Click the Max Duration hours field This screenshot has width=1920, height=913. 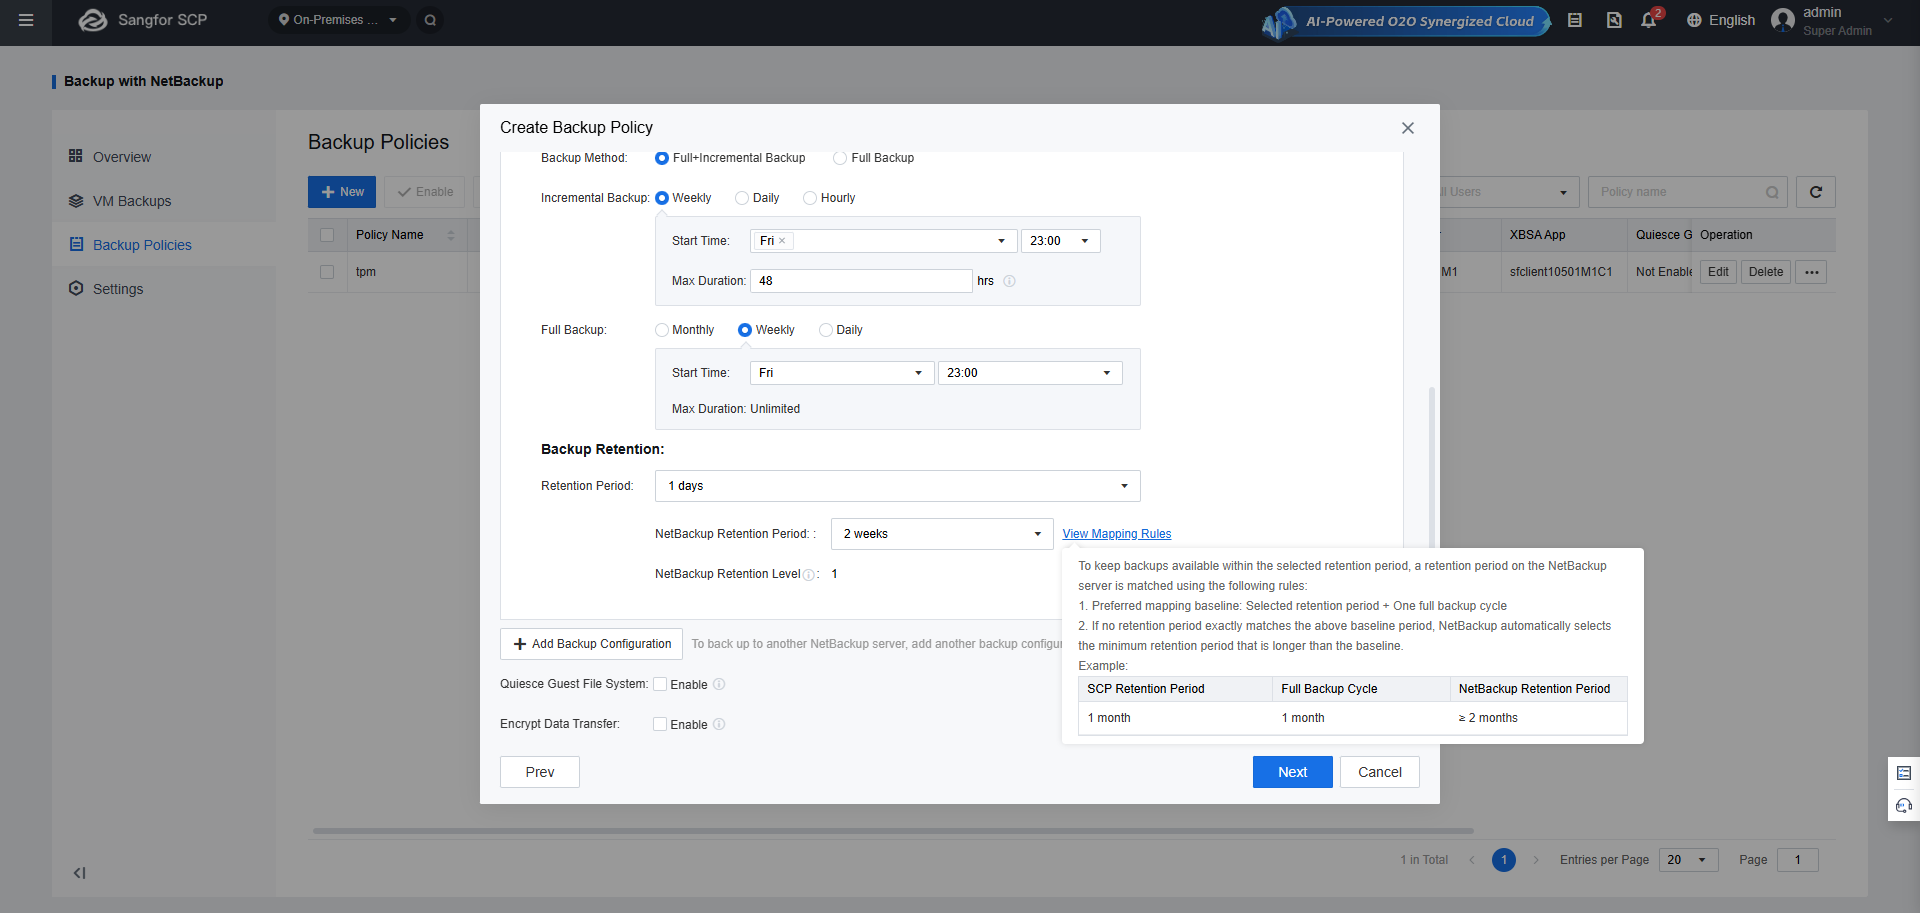click(x=862, y=281)
